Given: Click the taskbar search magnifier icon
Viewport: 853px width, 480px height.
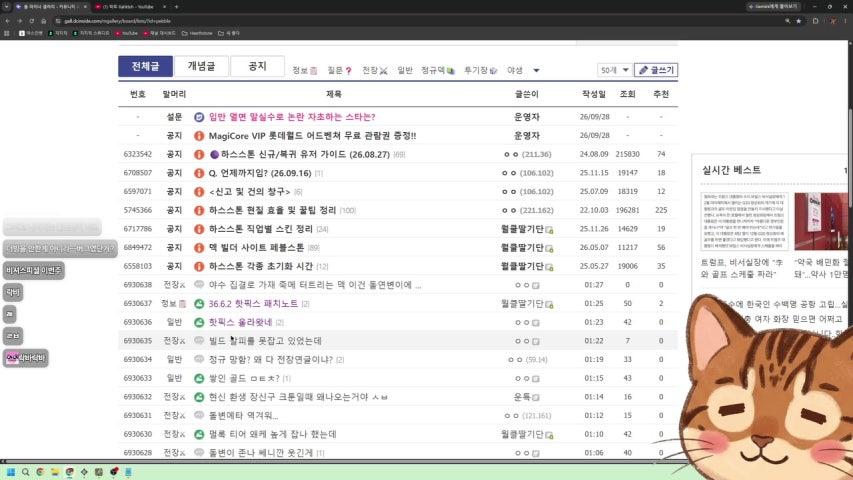Looking at the screenshot, I should pyautogui.click(x=25, y=472).
